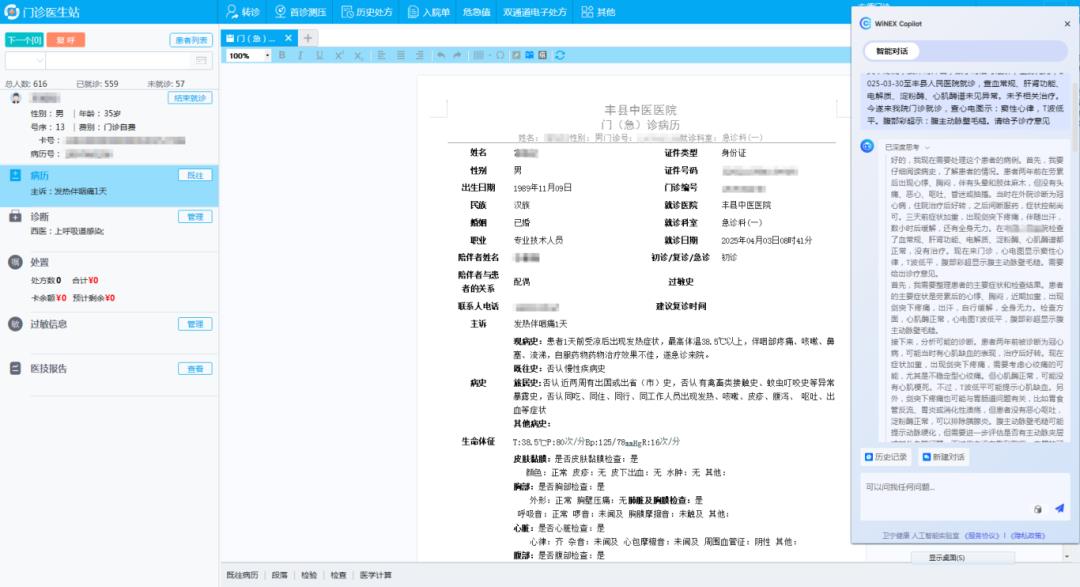Close the WiNEX Copilot panel
Viewport: 1080px width, 587px height.
1067,23
